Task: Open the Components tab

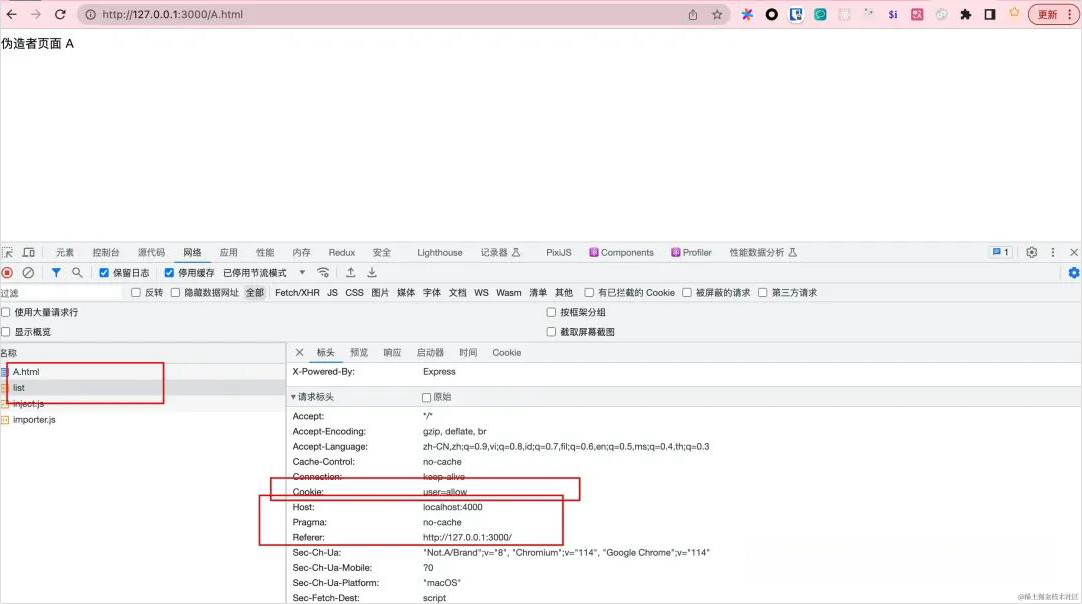Action: click(621, 253)
